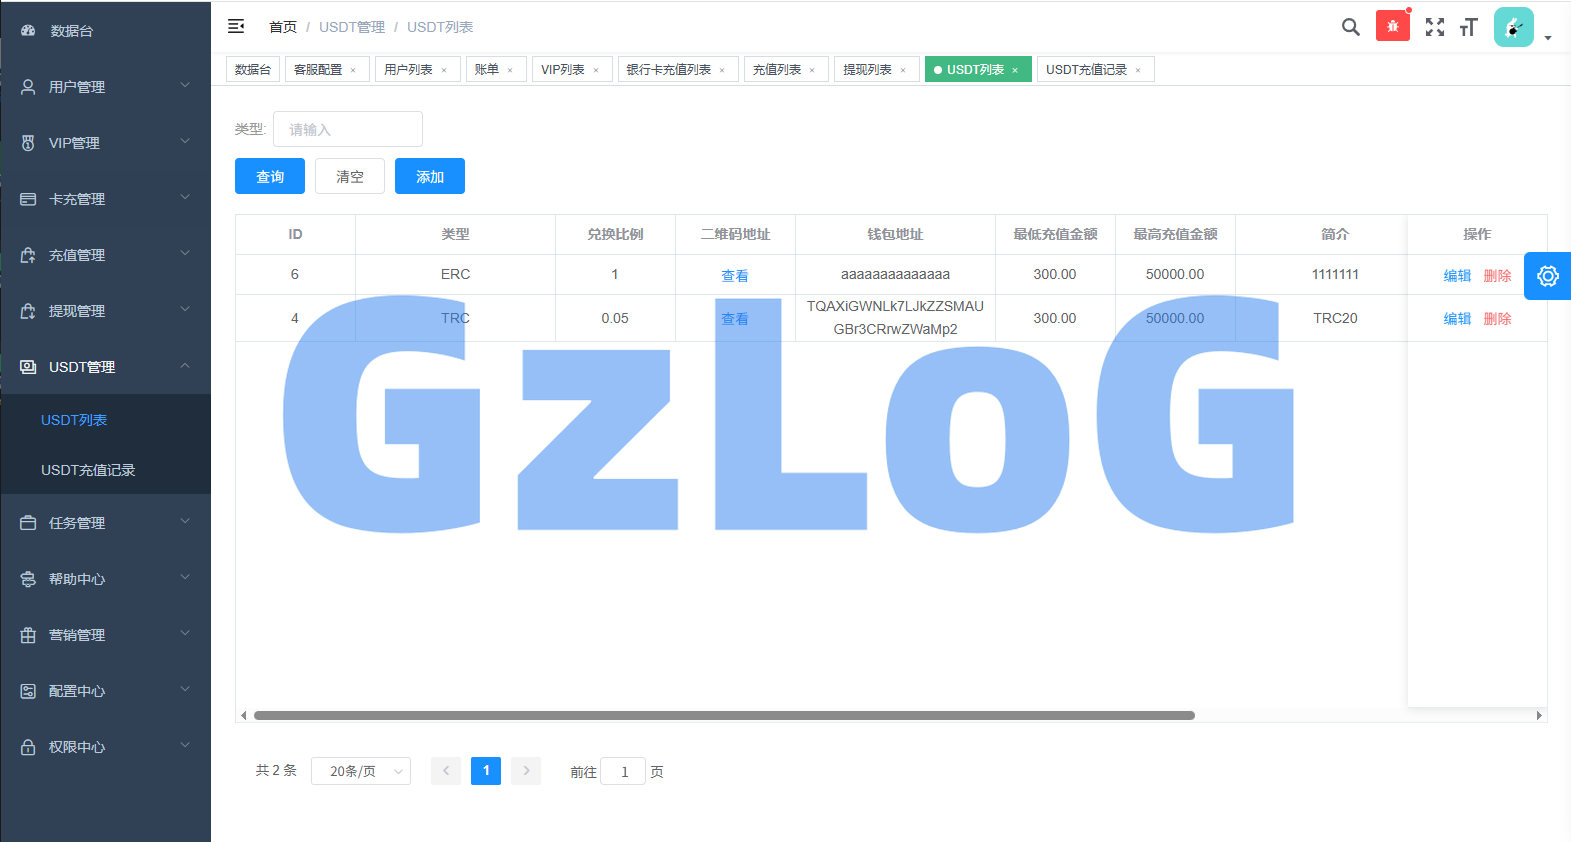The height and width of the screenshot is (842, 1571).
Task: Close the USDT列表 tab with its x
Action: 1015,70
